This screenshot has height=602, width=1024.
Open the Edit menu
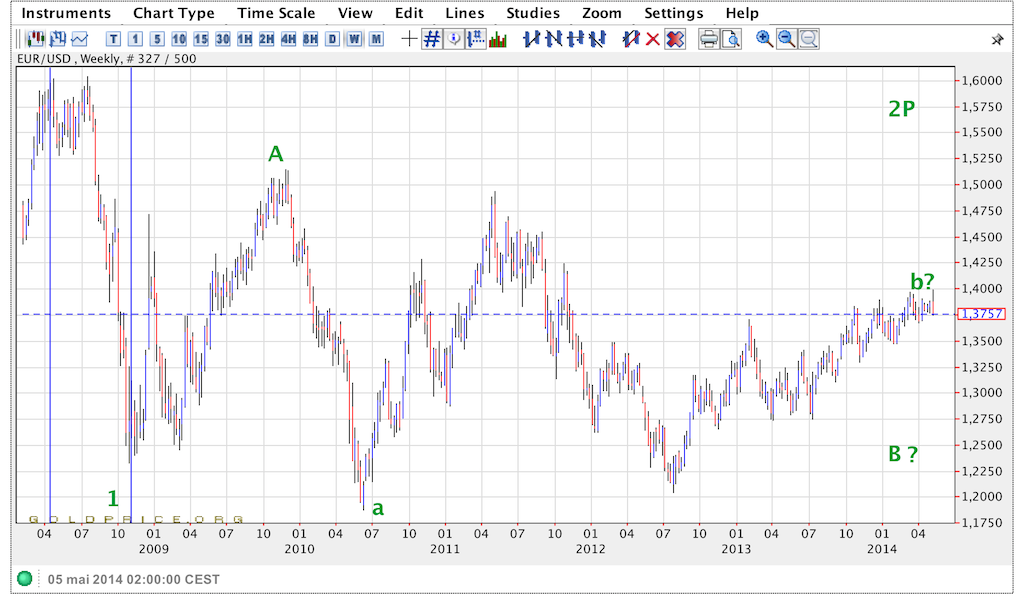tap(409, 13)
